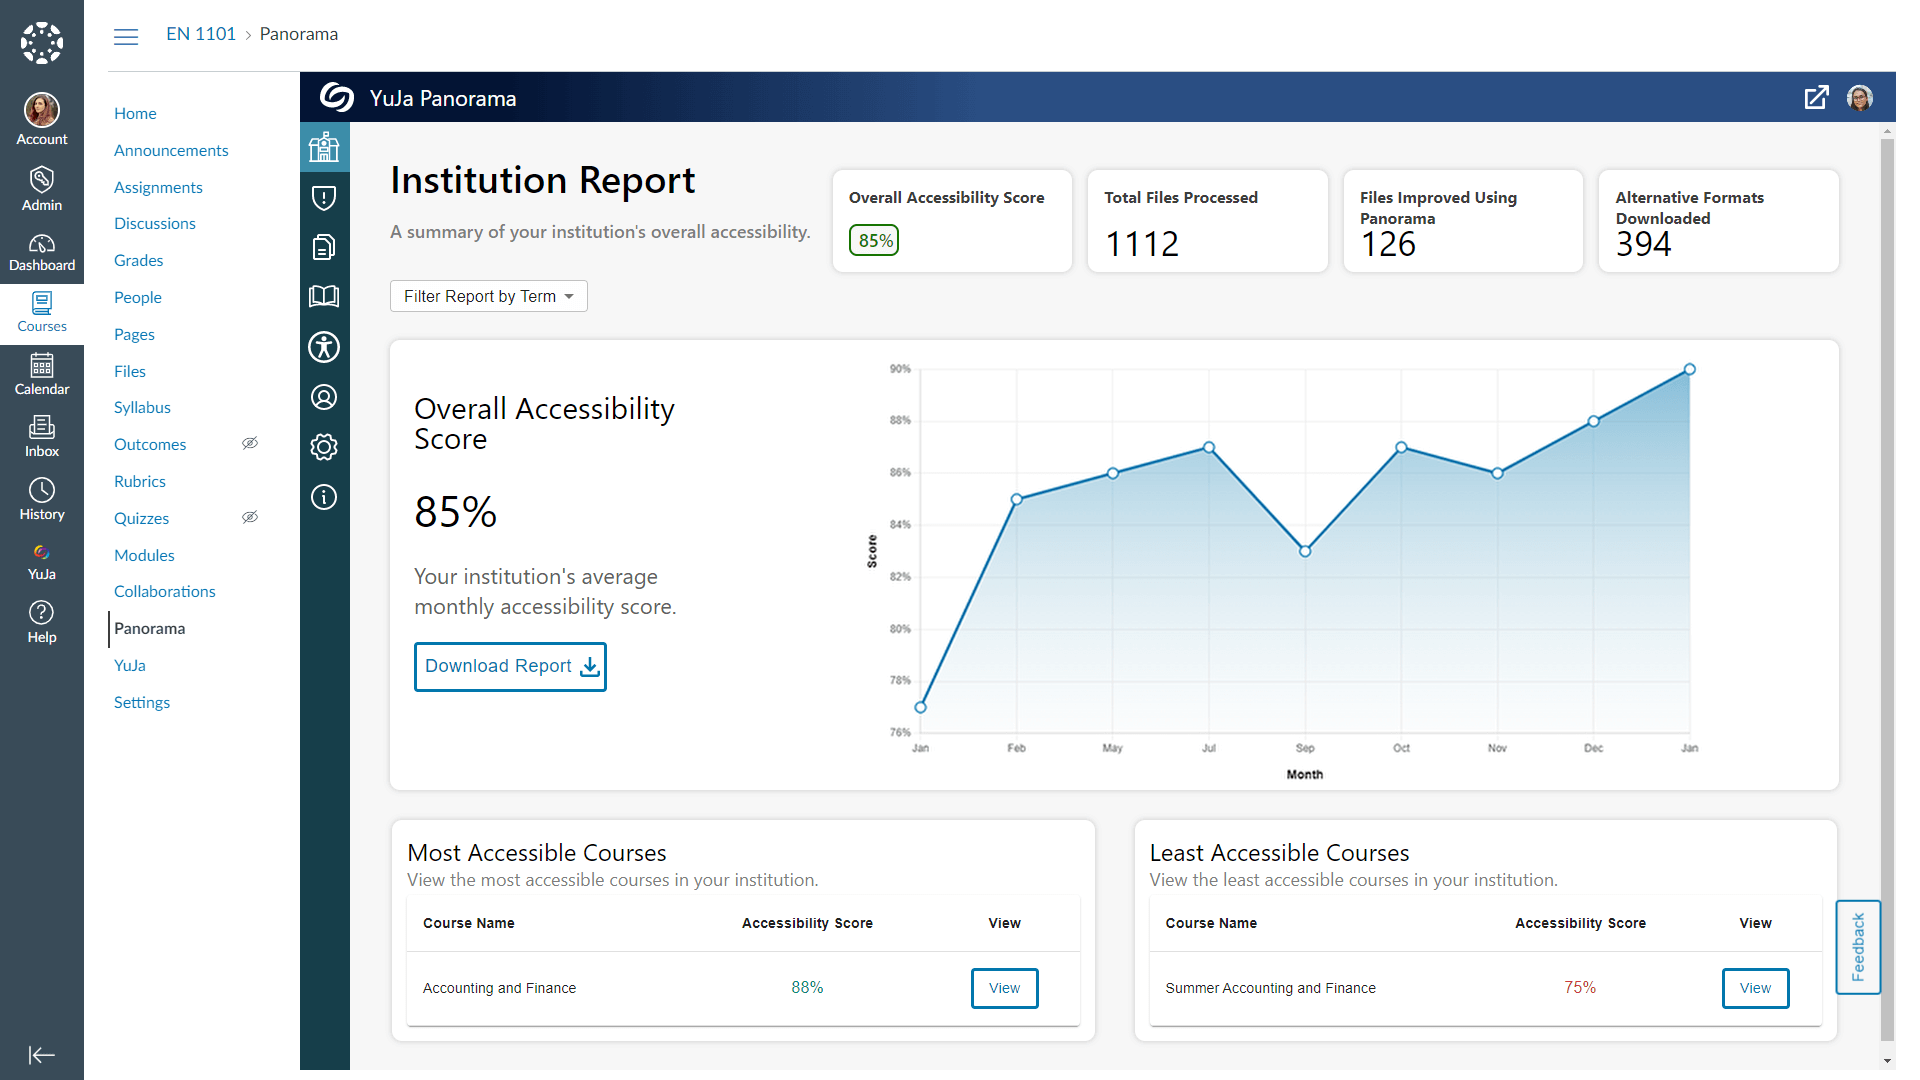Open Files in course menu
The height and width of the screenshot is (1080, 1920).
tap(130, 371)
